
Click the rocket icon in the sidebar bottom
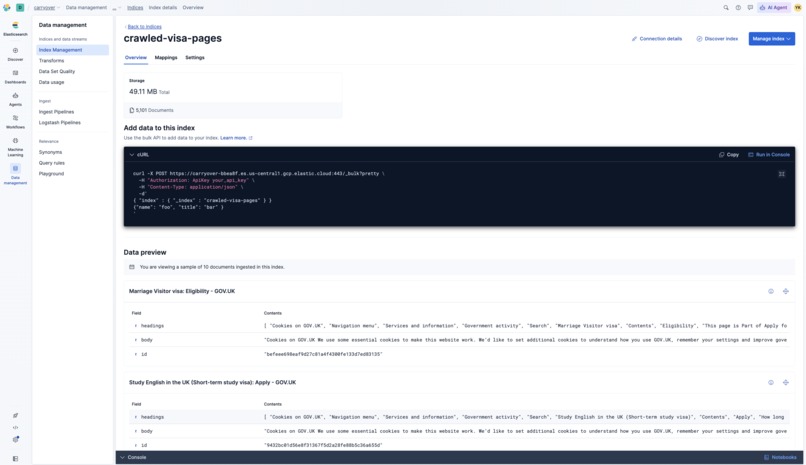[15, 415]
